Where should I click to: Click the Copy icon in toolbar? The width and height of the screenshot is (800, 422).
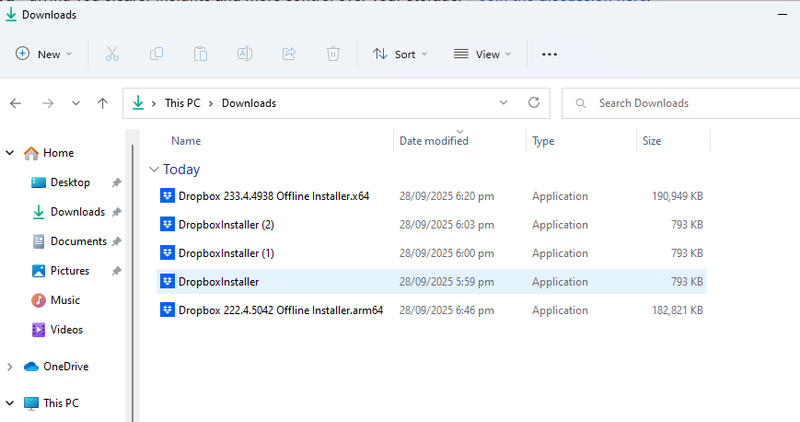click(156, 54)
